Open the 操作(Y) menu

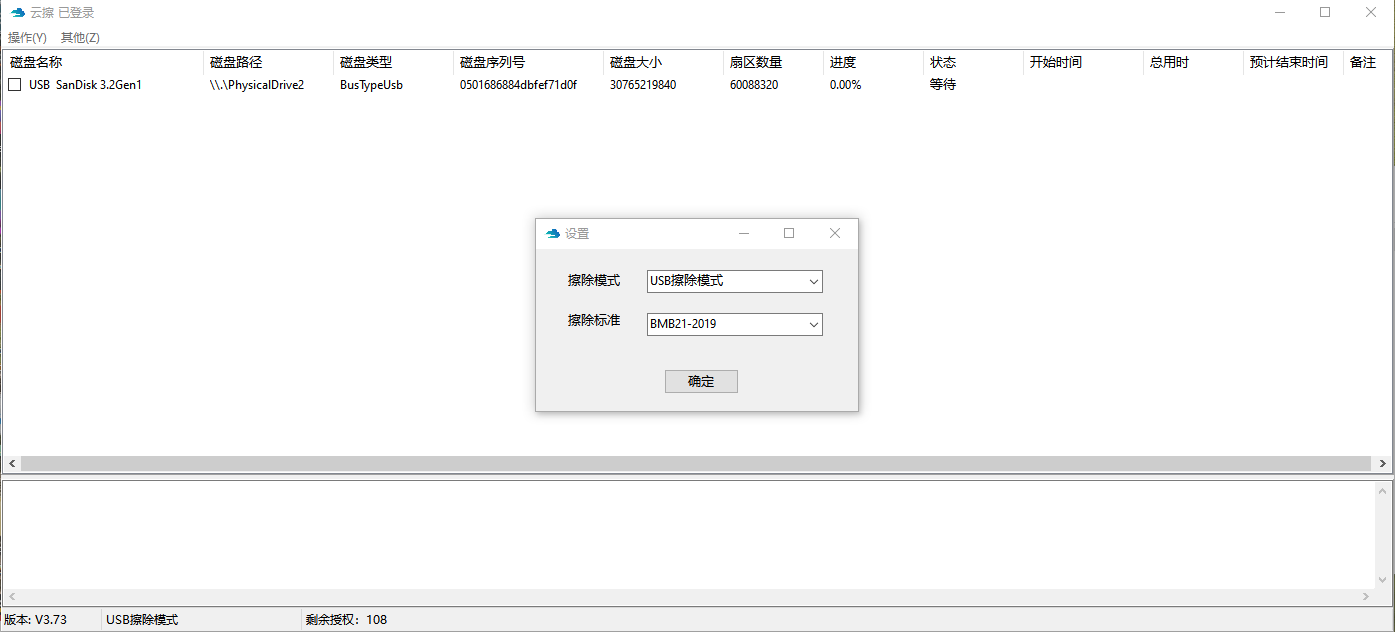[x=27, y=37]
